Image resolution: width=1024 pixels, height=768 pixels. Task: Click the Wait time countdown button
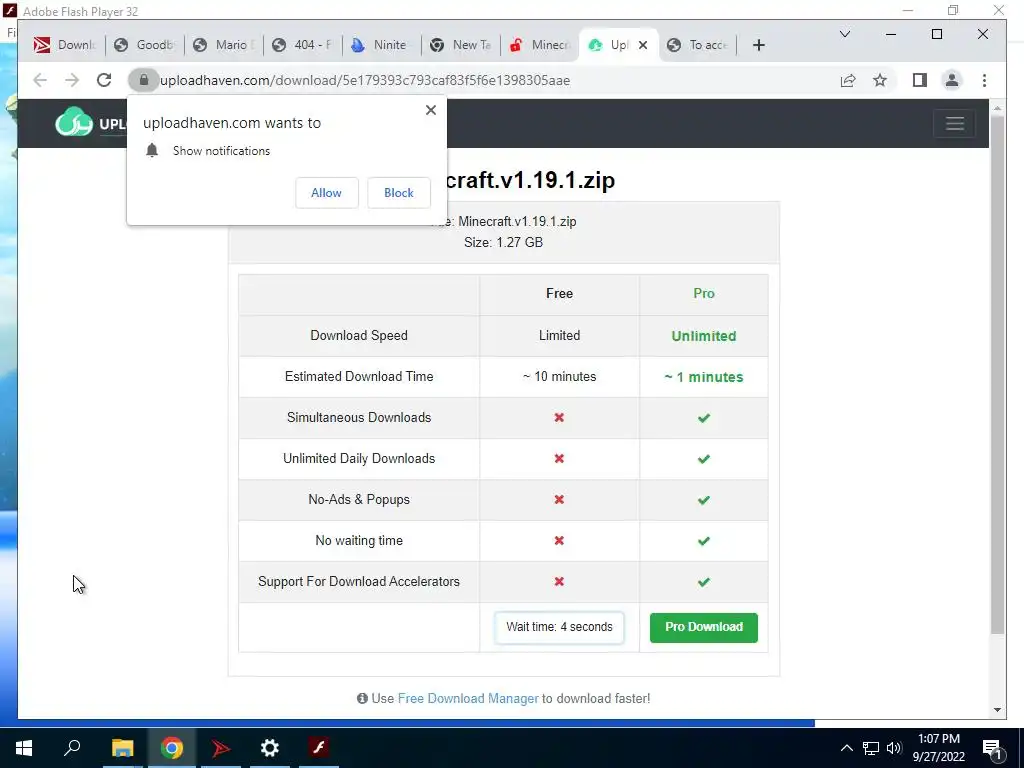[559, 627]
